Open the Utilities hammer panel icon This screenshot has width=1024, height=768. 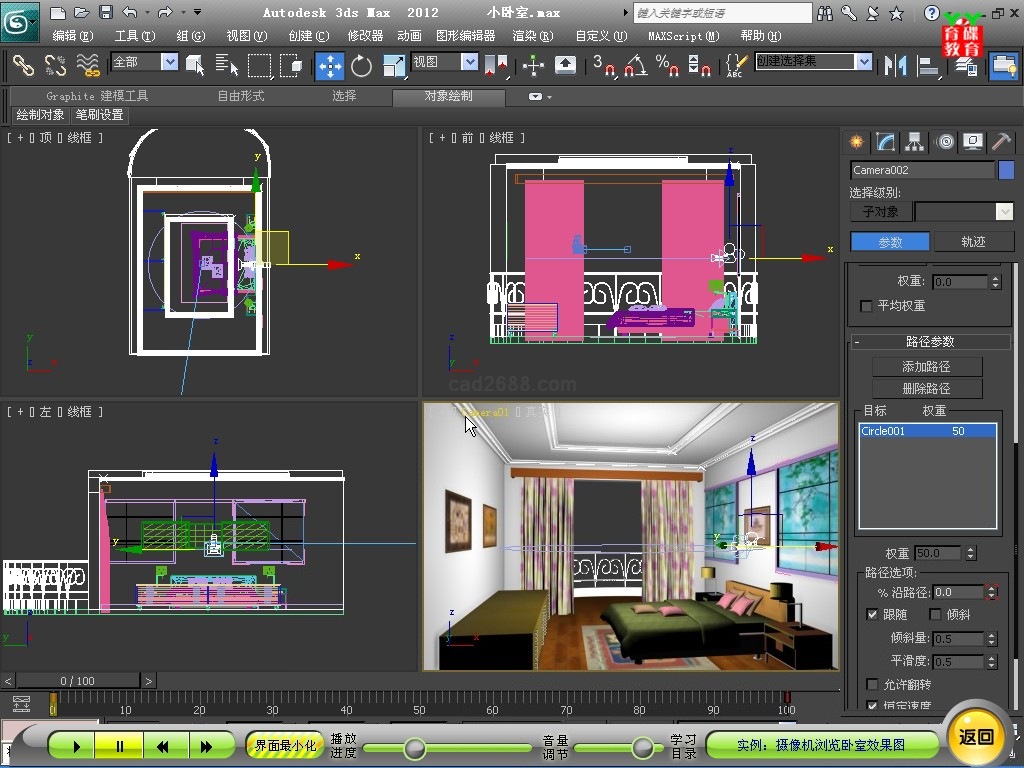(1000, 142)
